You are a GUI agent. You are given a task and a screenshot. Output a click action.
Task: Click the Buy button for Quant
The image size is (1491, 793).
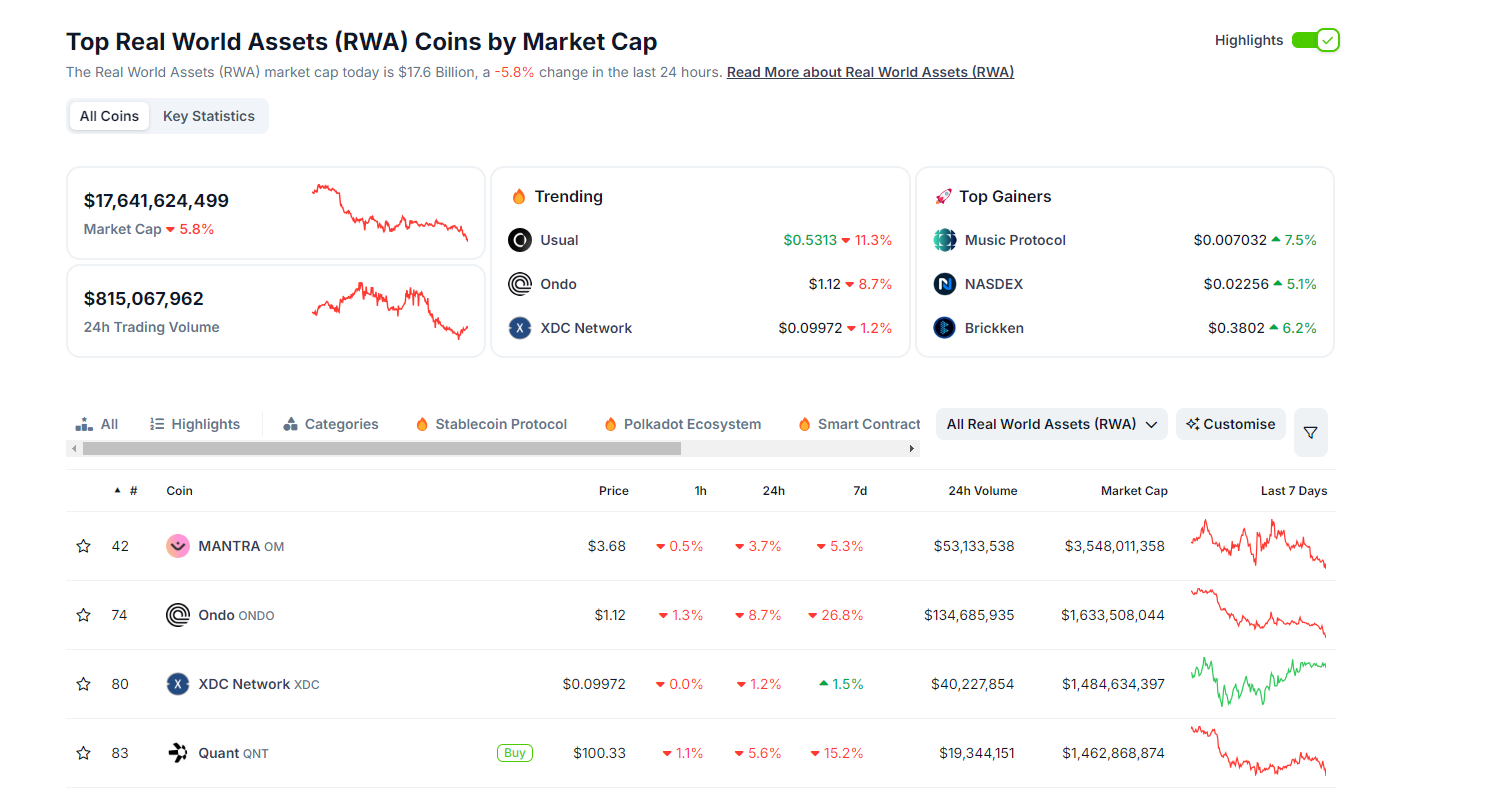point(515,753)
